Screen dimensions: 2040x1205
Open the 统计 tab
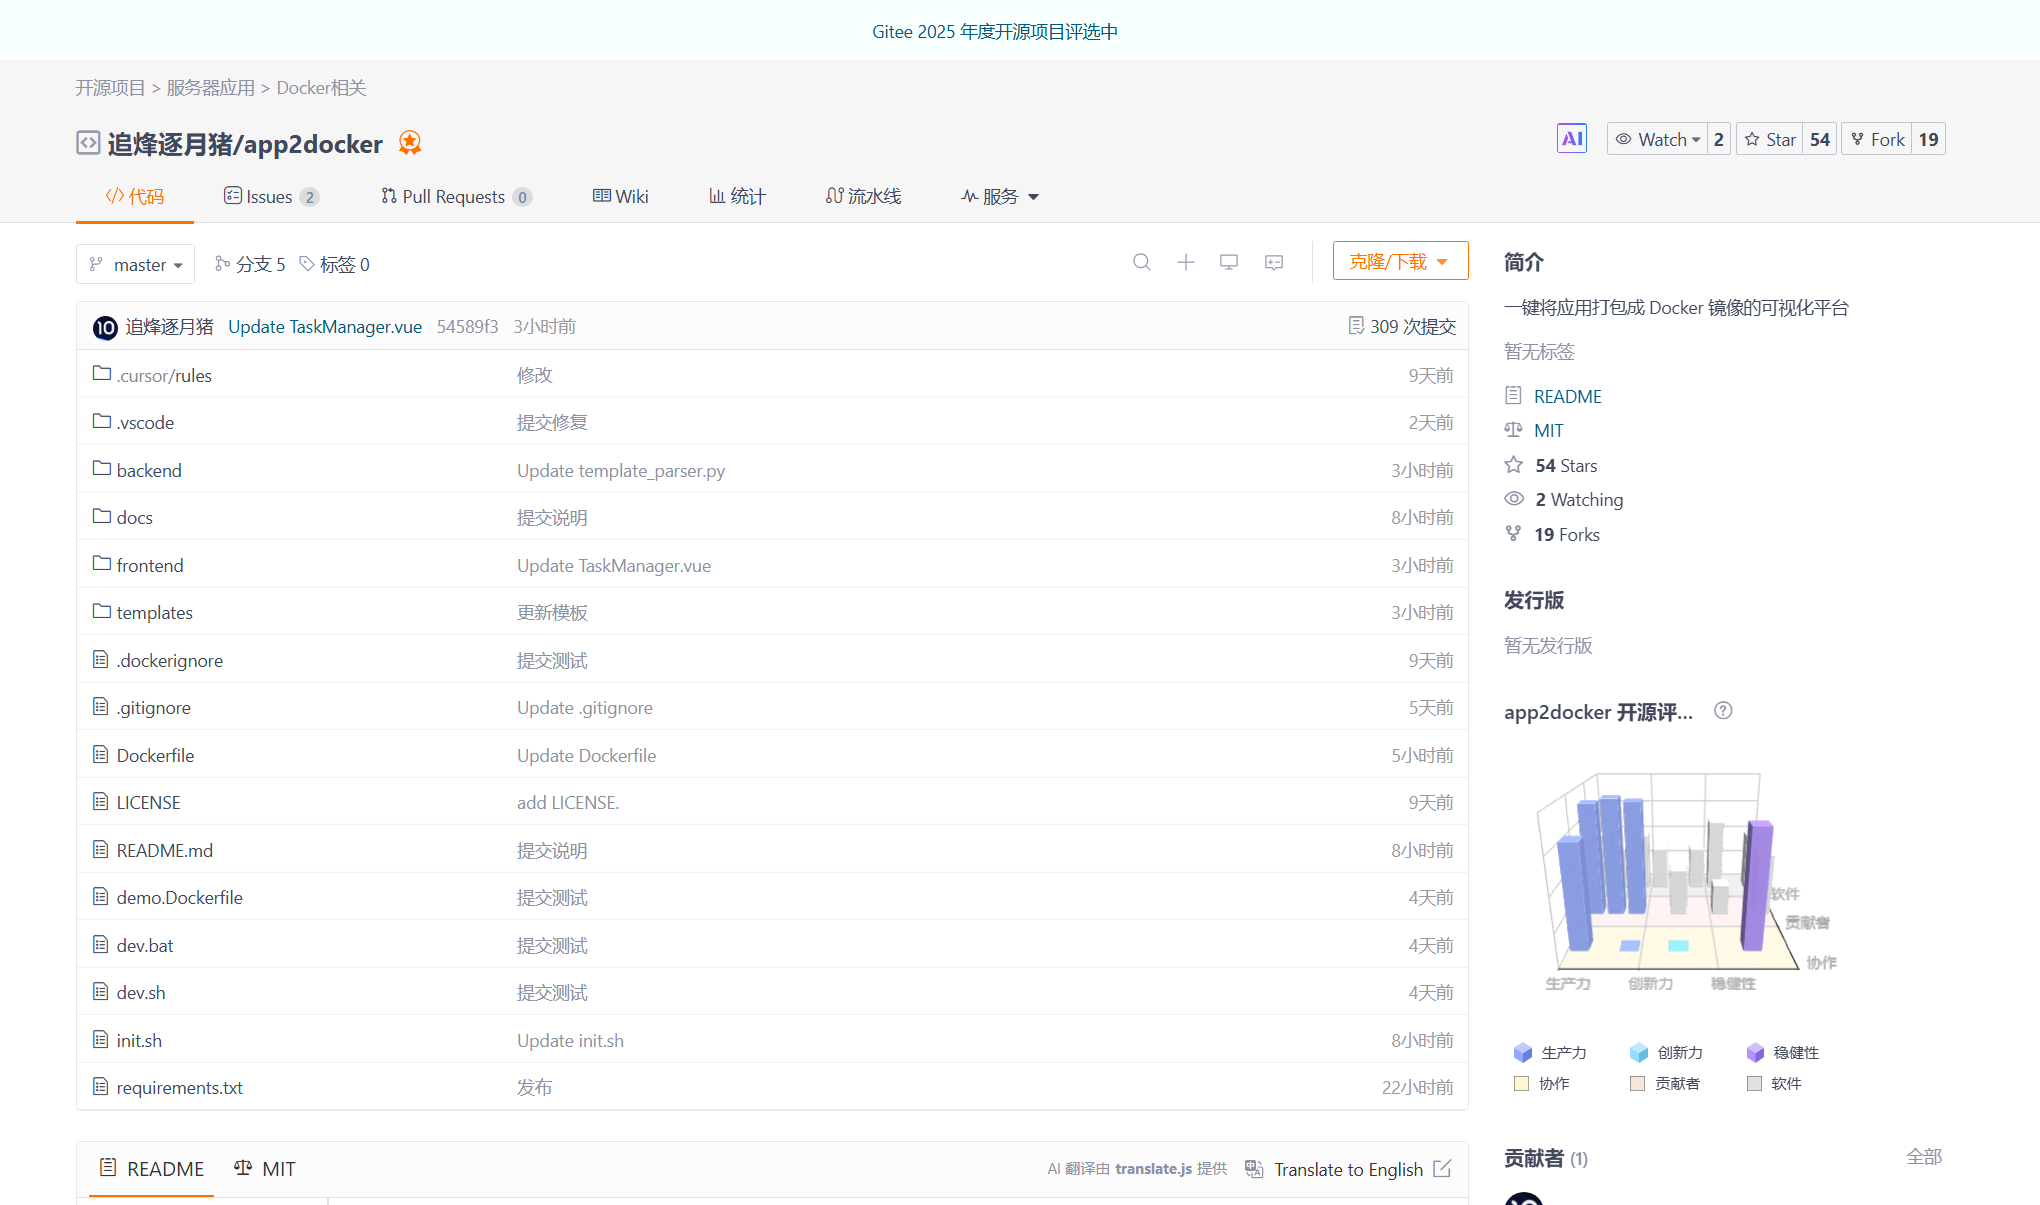737,196
